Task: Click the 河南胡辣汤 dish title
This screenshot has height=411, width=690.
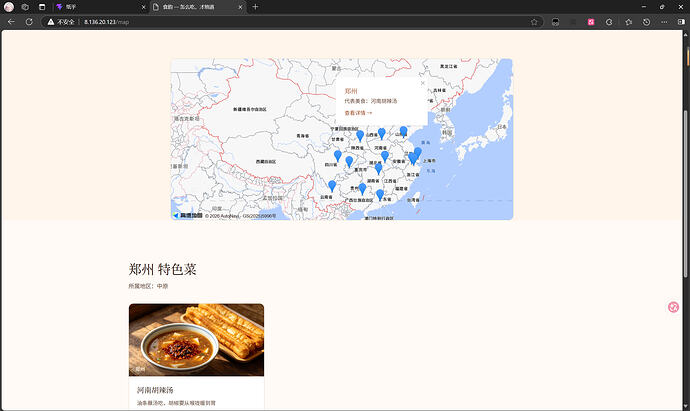Action: point(155,390)
